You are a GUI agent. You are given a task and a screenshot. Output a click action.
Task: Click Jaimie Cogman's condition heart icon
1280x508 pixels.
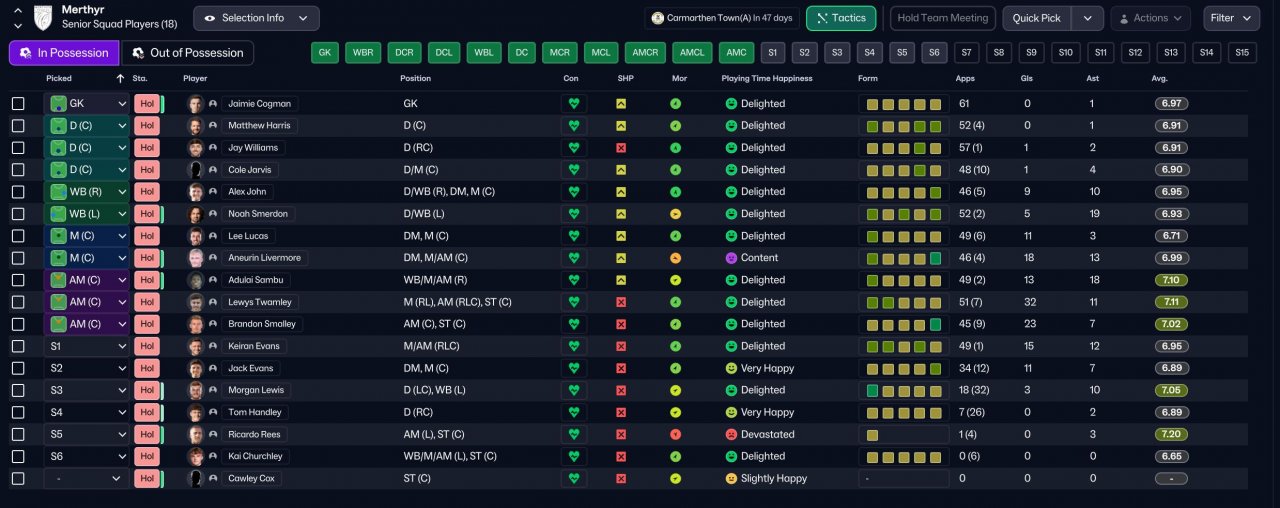(x=574, y=104)
